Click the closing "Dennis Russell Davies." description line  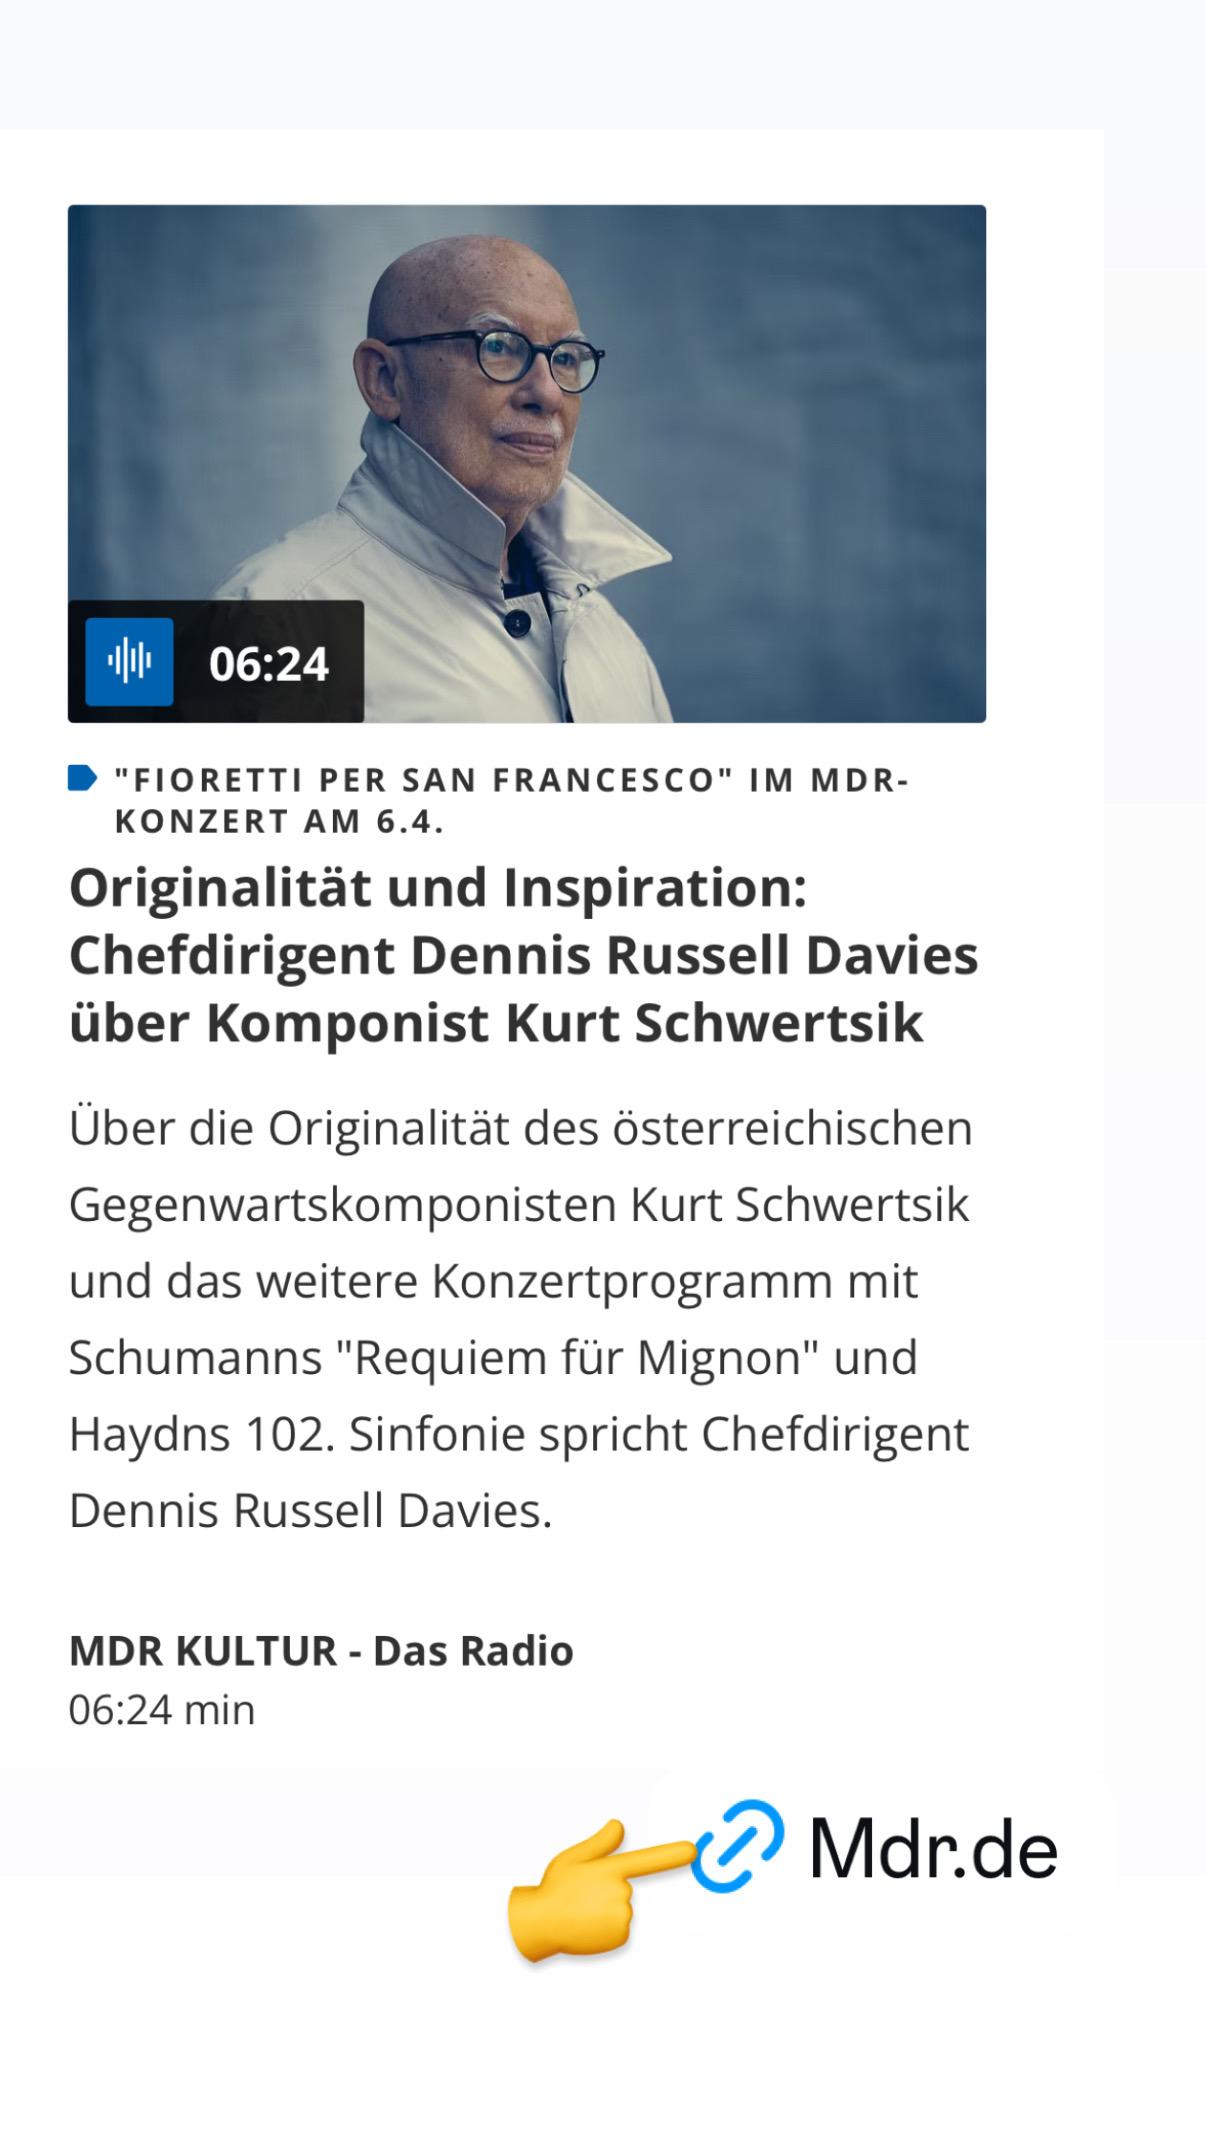(x=310, y=1511)
